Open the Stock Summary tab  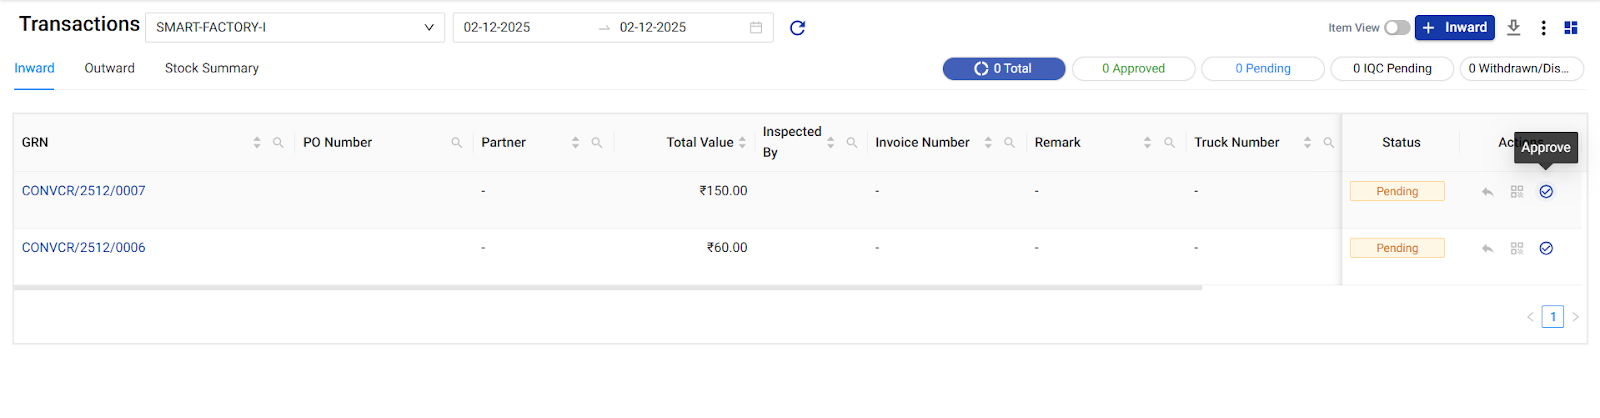point(211,68)
